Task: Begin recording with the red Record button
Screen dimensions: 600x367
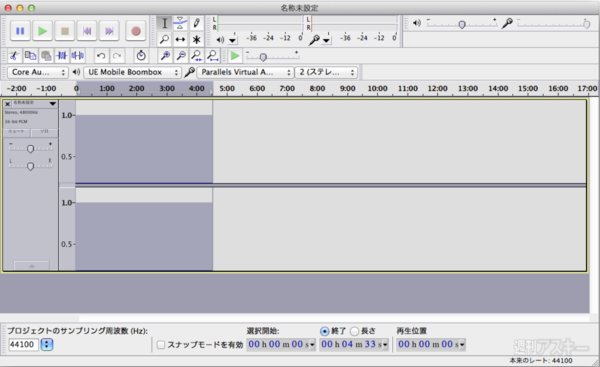Action: [135, 31]
